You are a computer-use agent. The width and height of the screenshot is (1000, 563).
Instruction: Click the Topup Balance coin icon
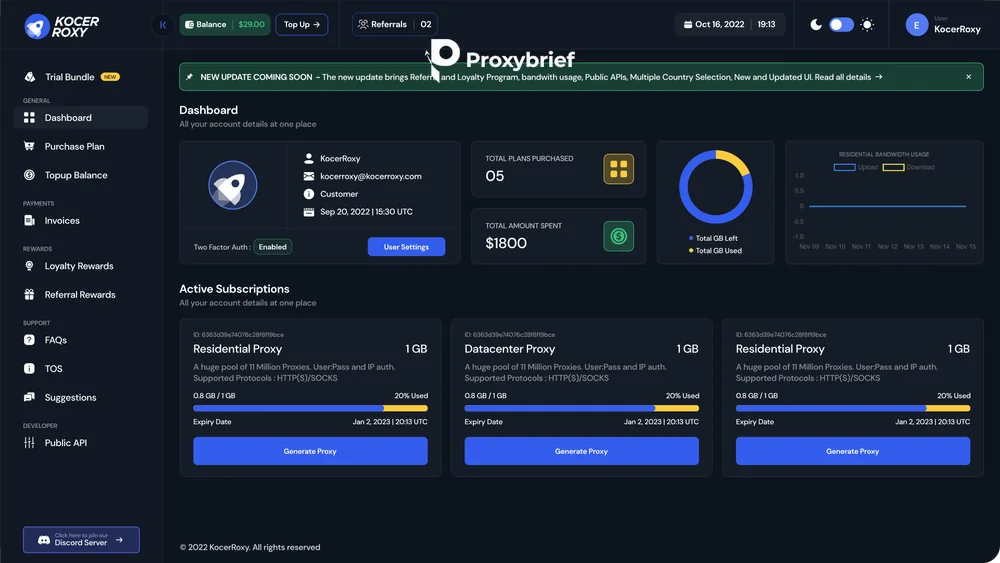(29, 175)
